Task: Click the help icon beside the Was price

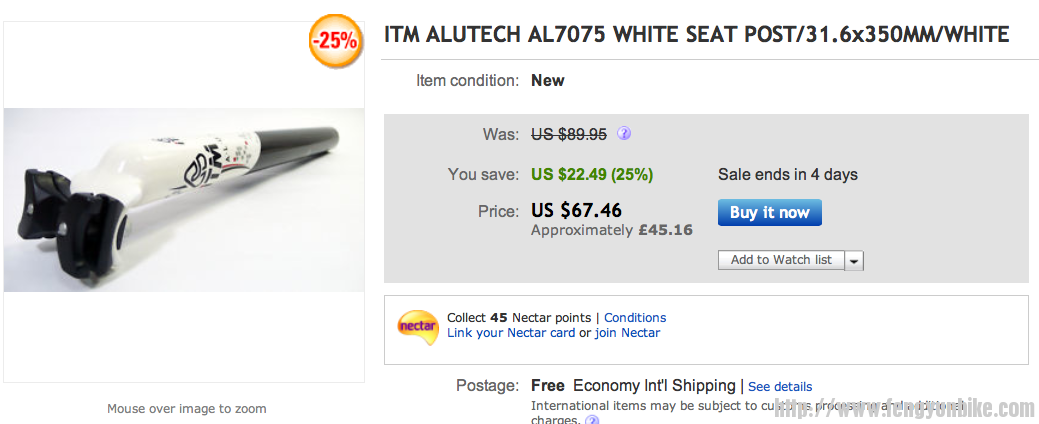Action: pyautogui.click(x=624, y=133)
